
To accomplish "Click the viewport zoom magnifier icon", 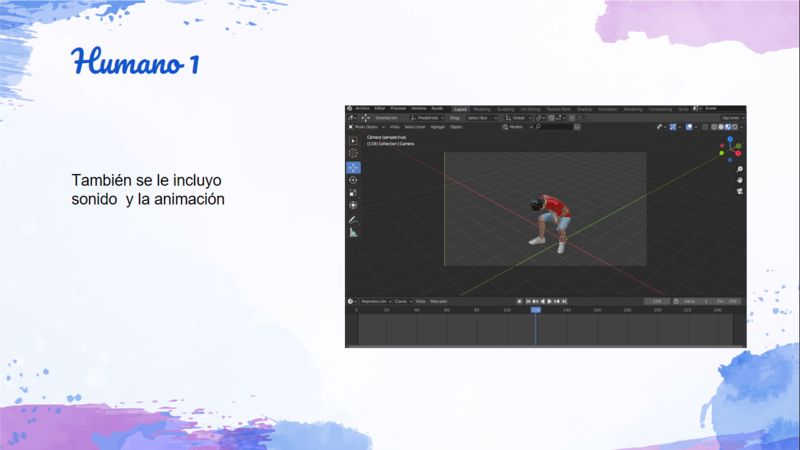I will (740, 171).
